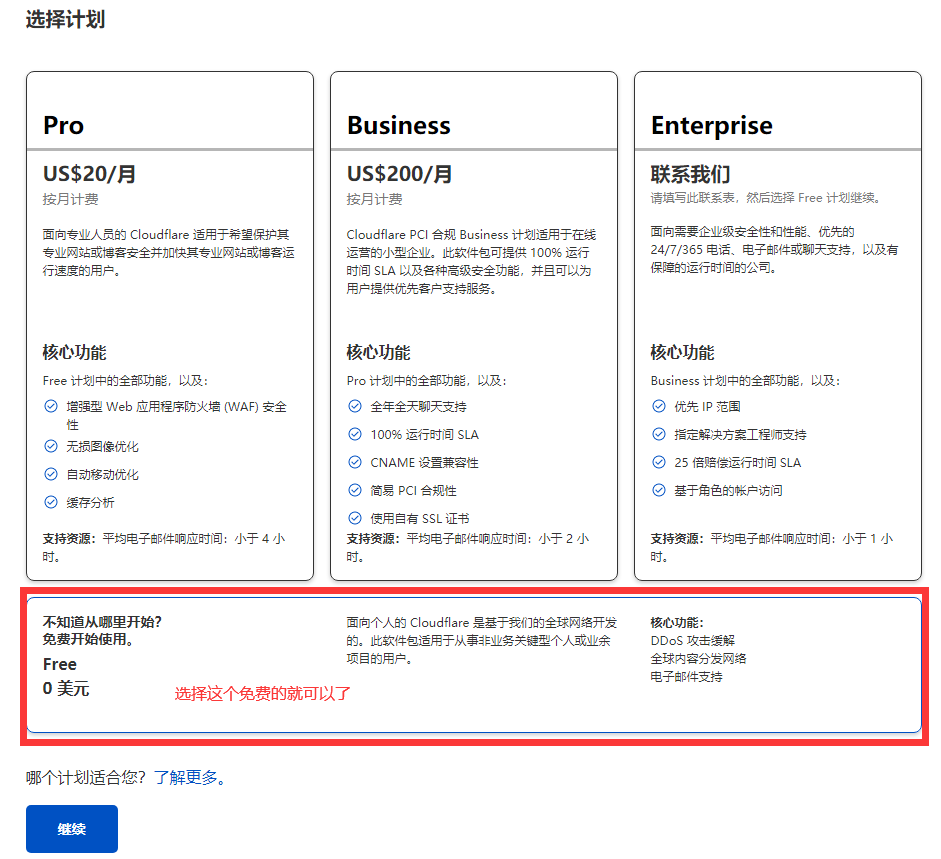
Task: Select the Pro plan card heading
Action: tap(63, 125)
